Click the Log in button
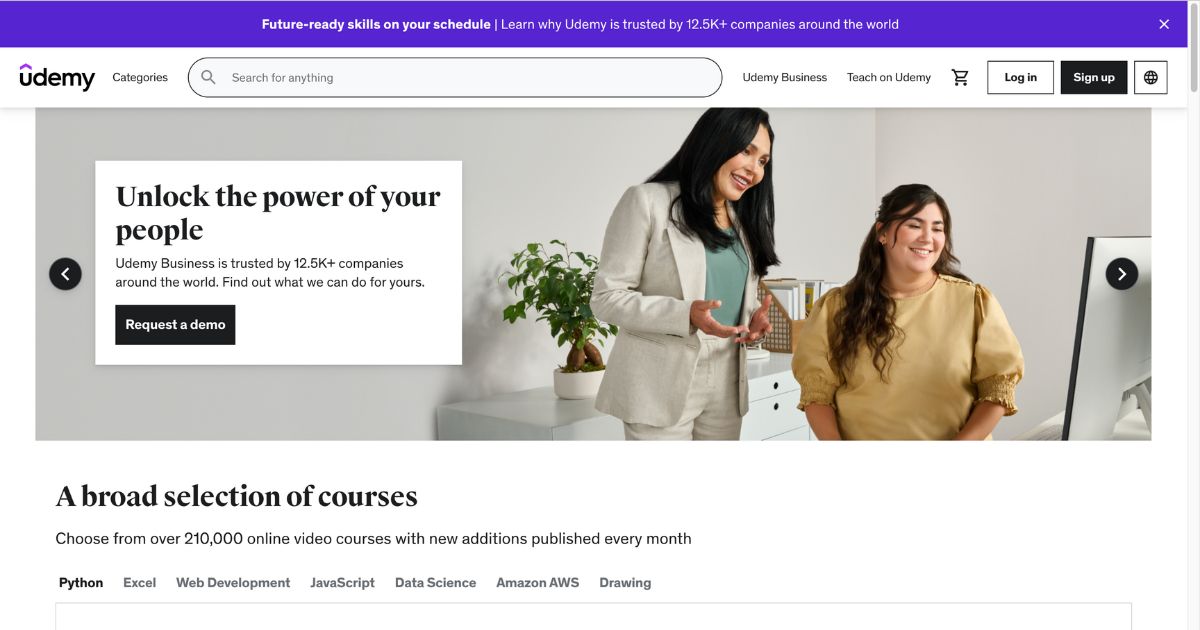This screenshot has width=1200, height=630. [1020, 77]
